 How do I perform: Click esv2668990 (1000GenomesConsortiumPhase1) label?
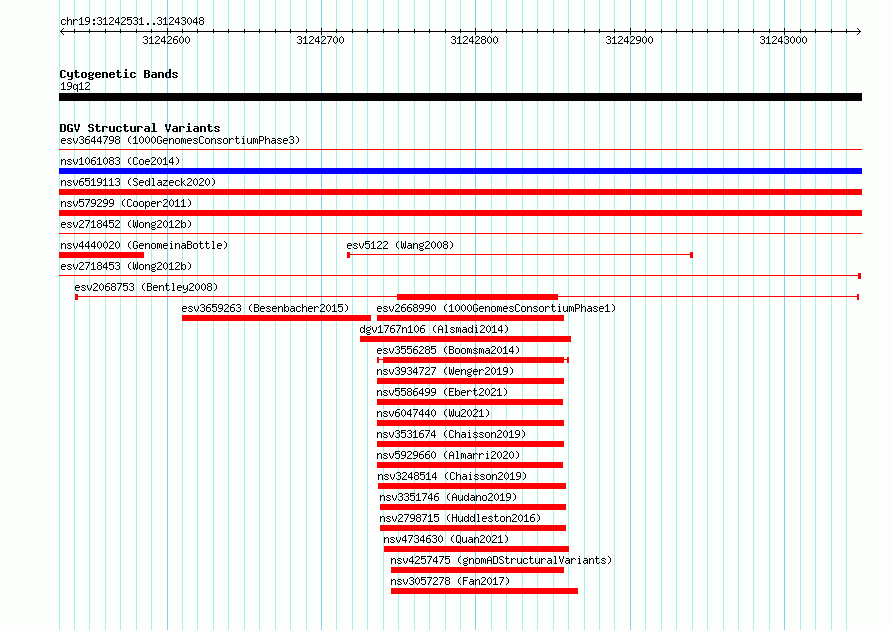click(x=496, y=308)
